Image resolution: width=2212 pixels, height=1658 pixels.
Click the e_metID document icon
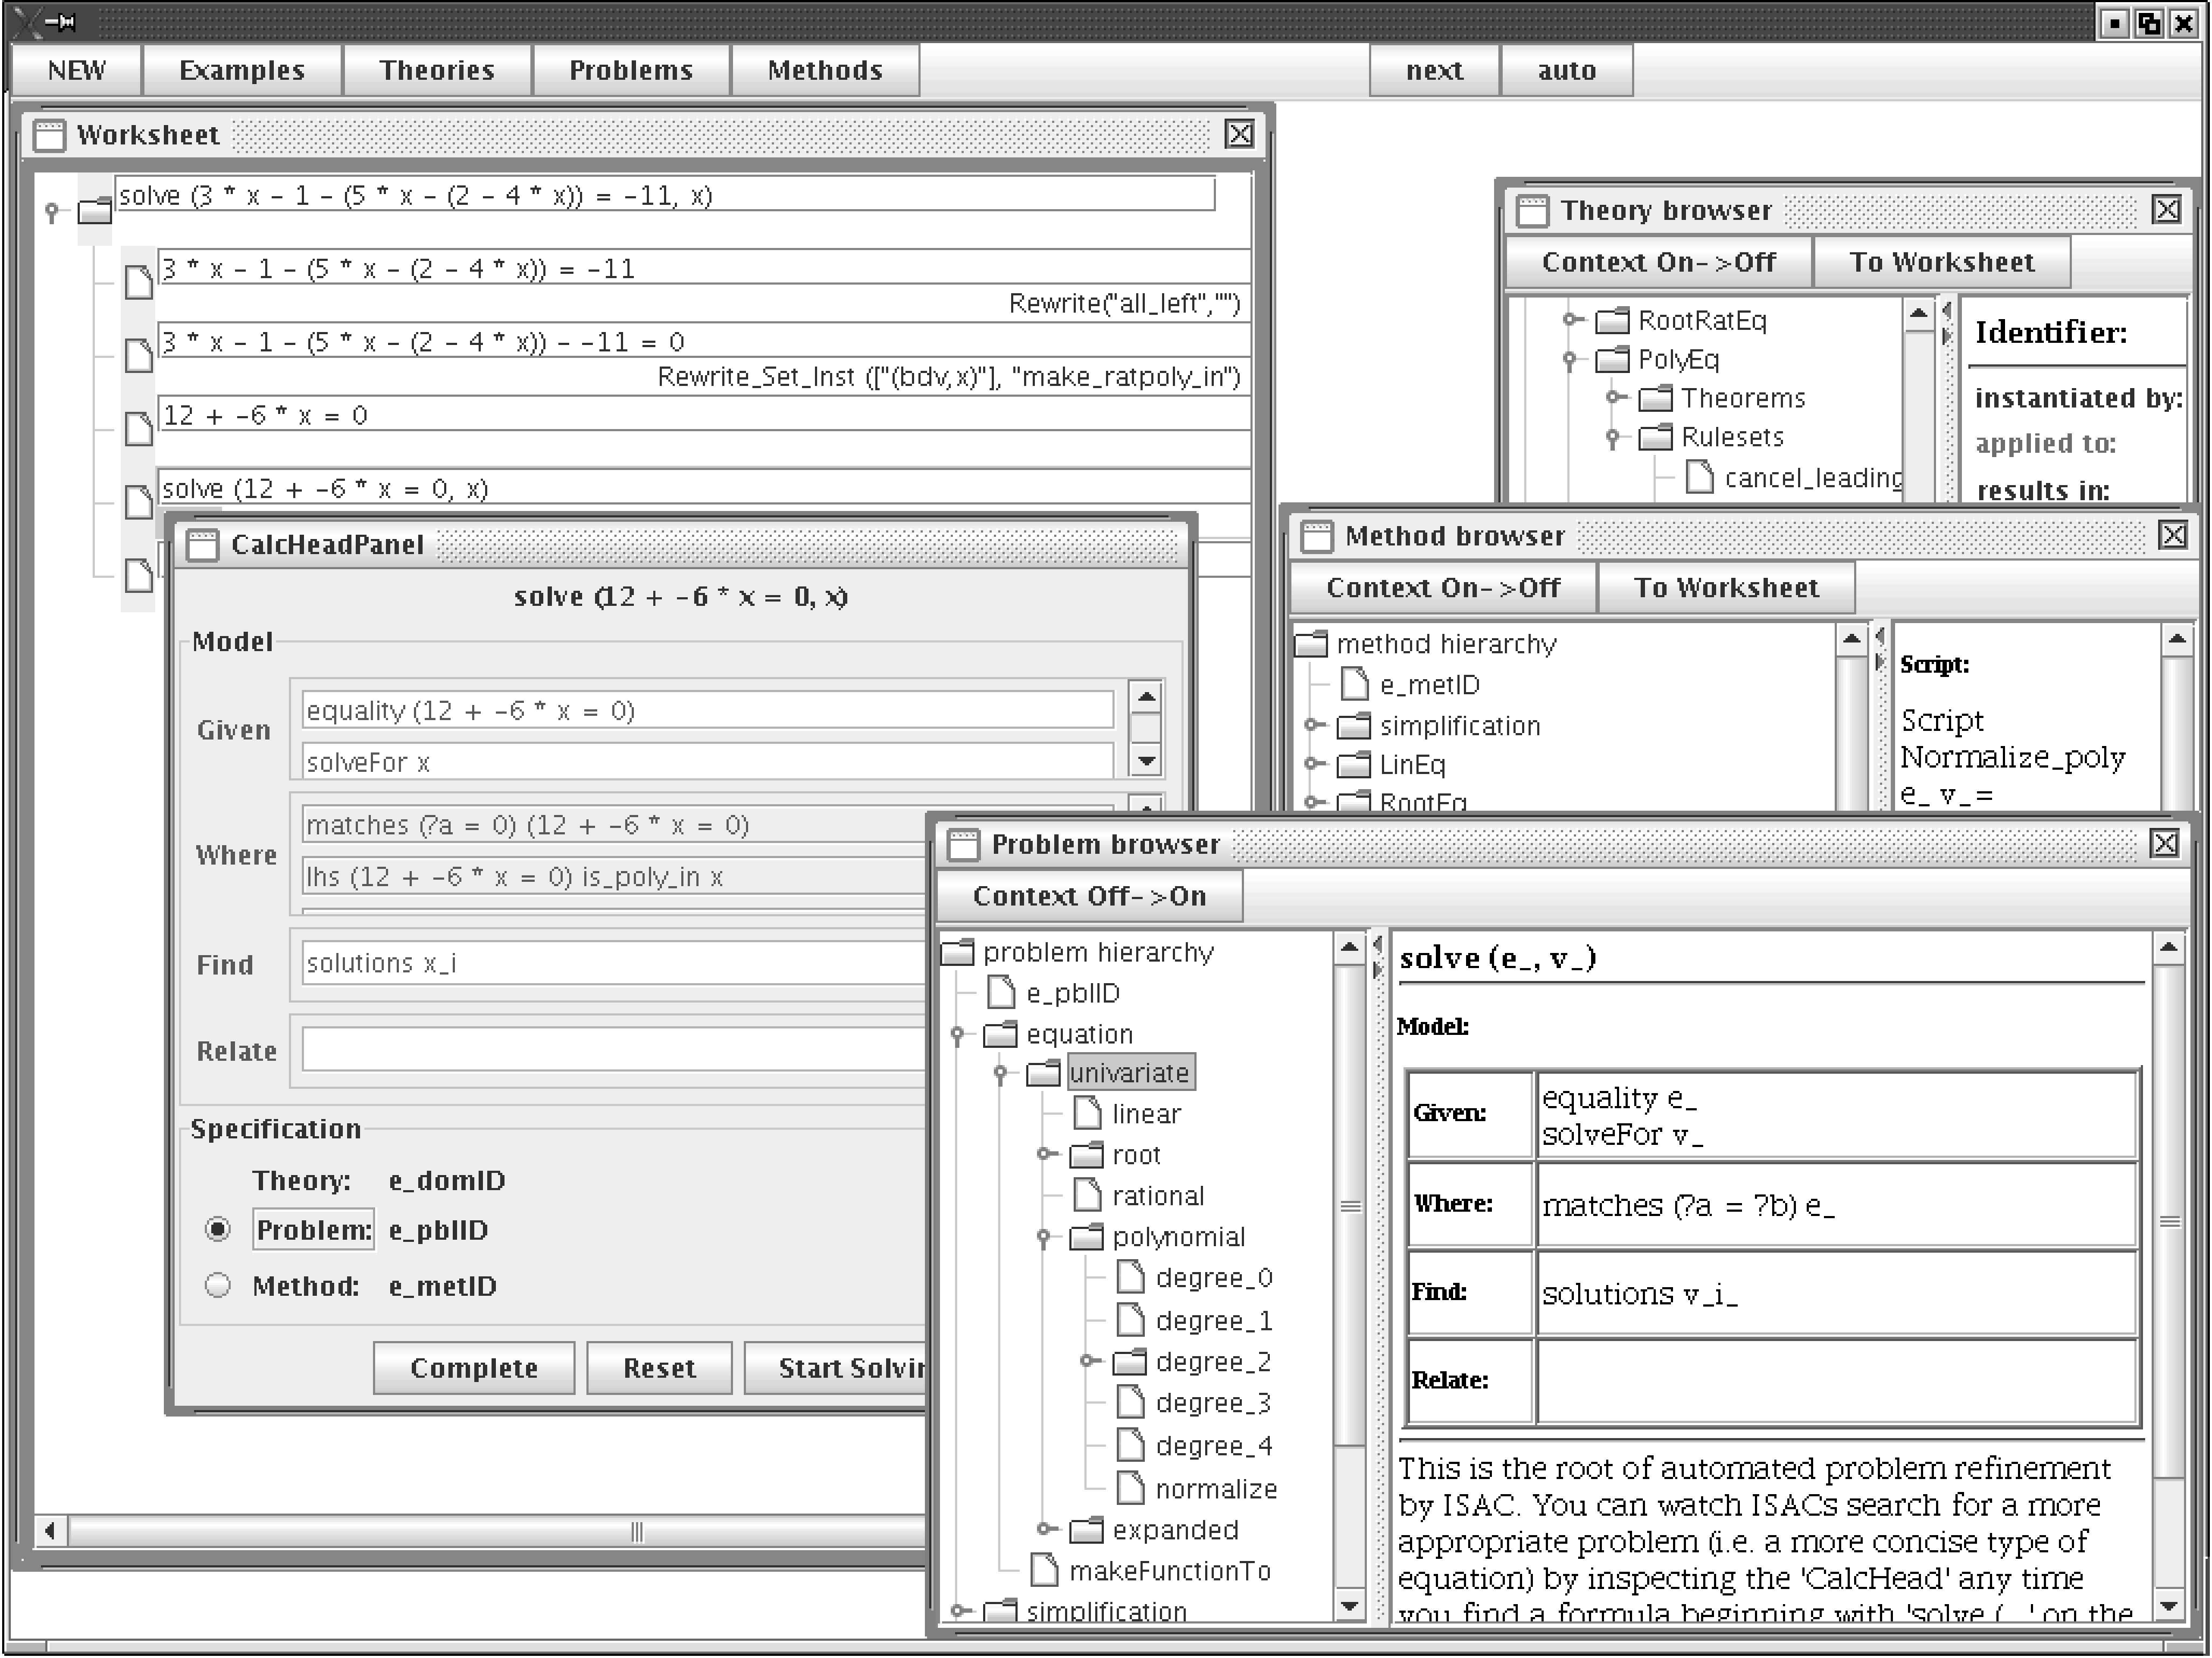pyautogui.click(x=1354, y=685)
